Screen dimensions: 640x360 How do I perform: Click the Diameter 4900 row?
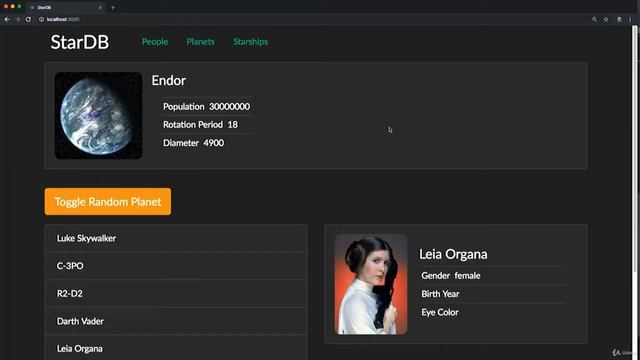207,143
